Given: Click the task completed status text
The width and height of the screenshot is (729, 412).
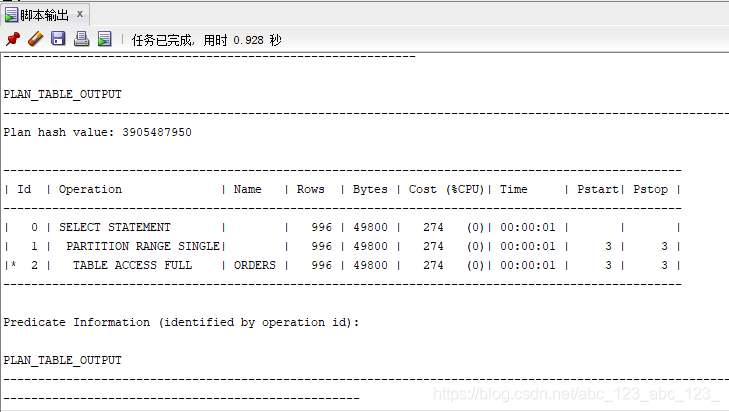Looking at the screenshot, I should point(206,40).
